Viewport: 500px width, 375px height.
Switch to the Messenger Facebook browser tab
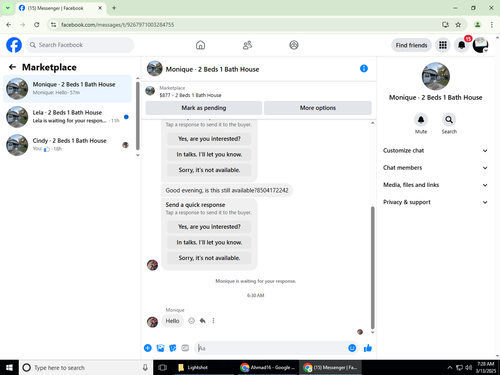(60, 8)
